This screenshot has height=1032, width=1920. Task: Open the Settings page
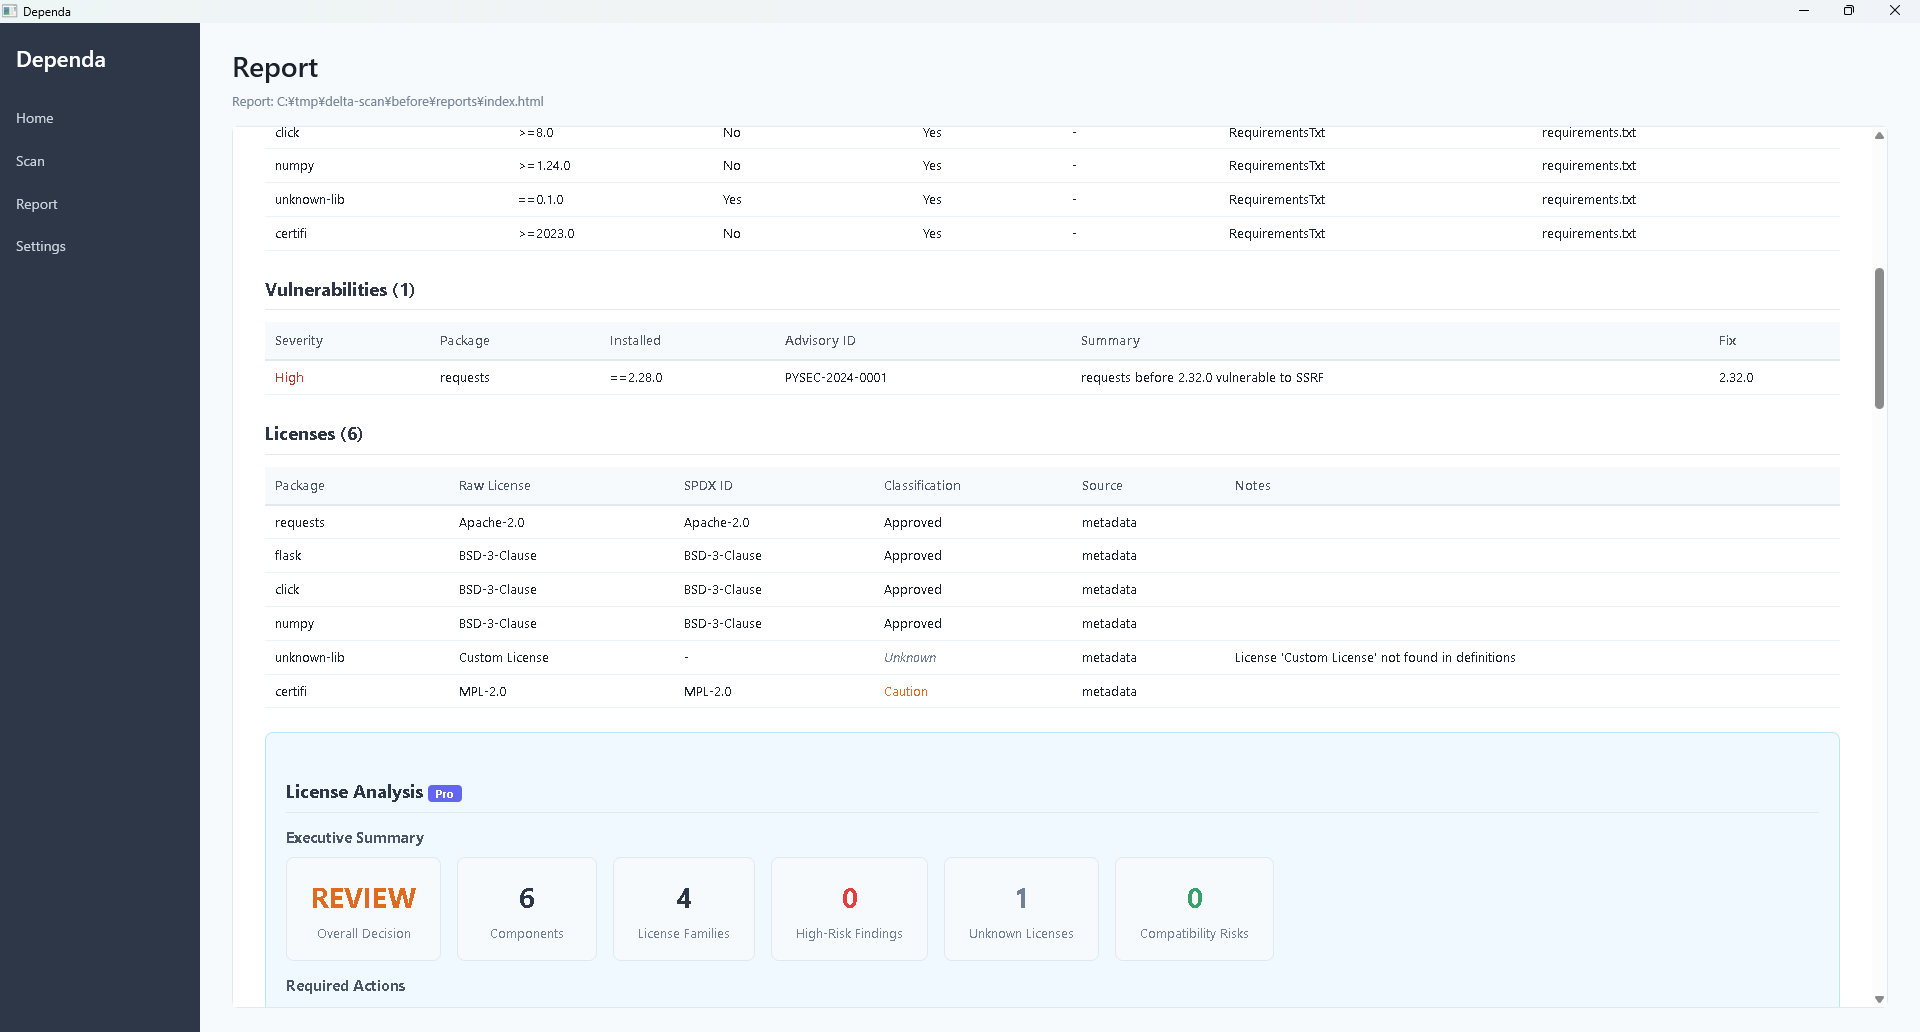tap(41, 246)
